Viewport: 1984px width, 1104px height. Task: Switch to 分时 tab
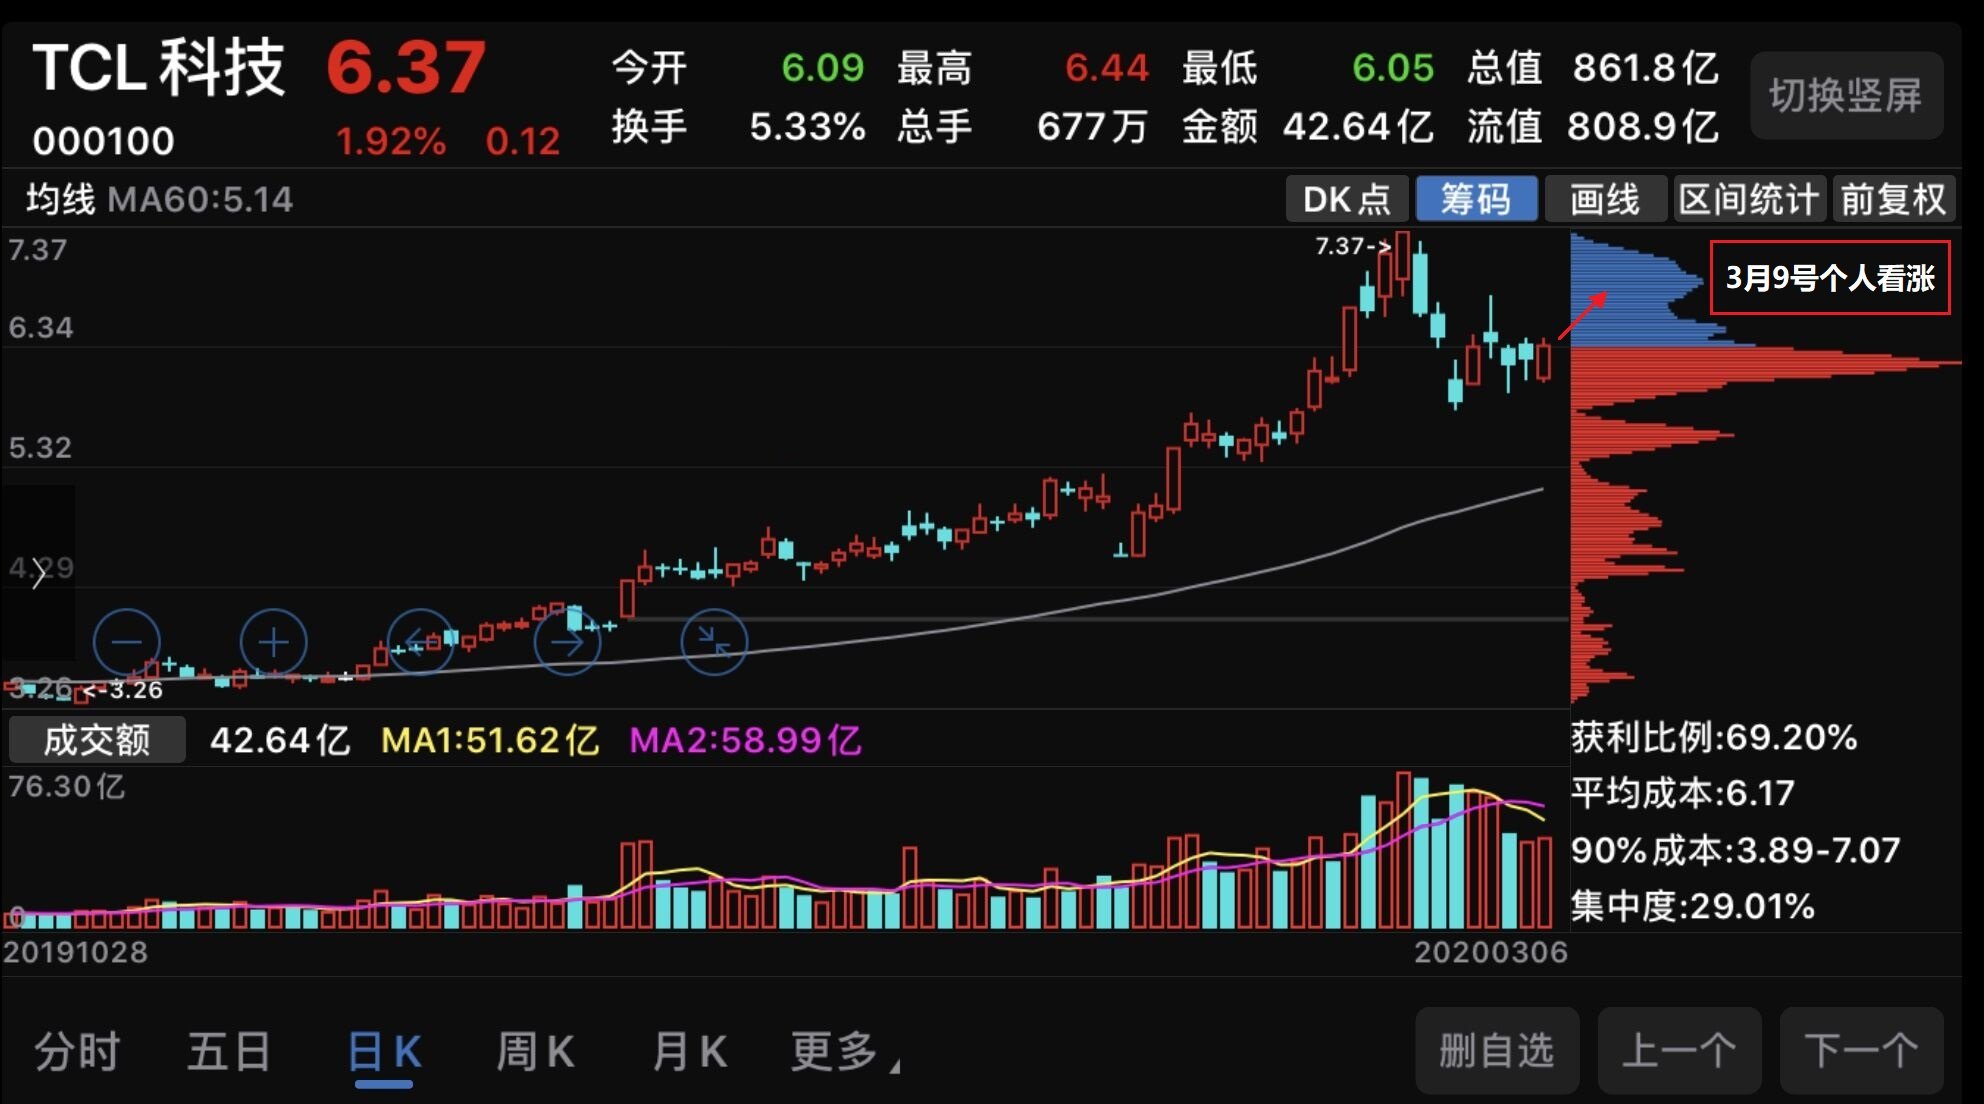[x=77, y=1052]
